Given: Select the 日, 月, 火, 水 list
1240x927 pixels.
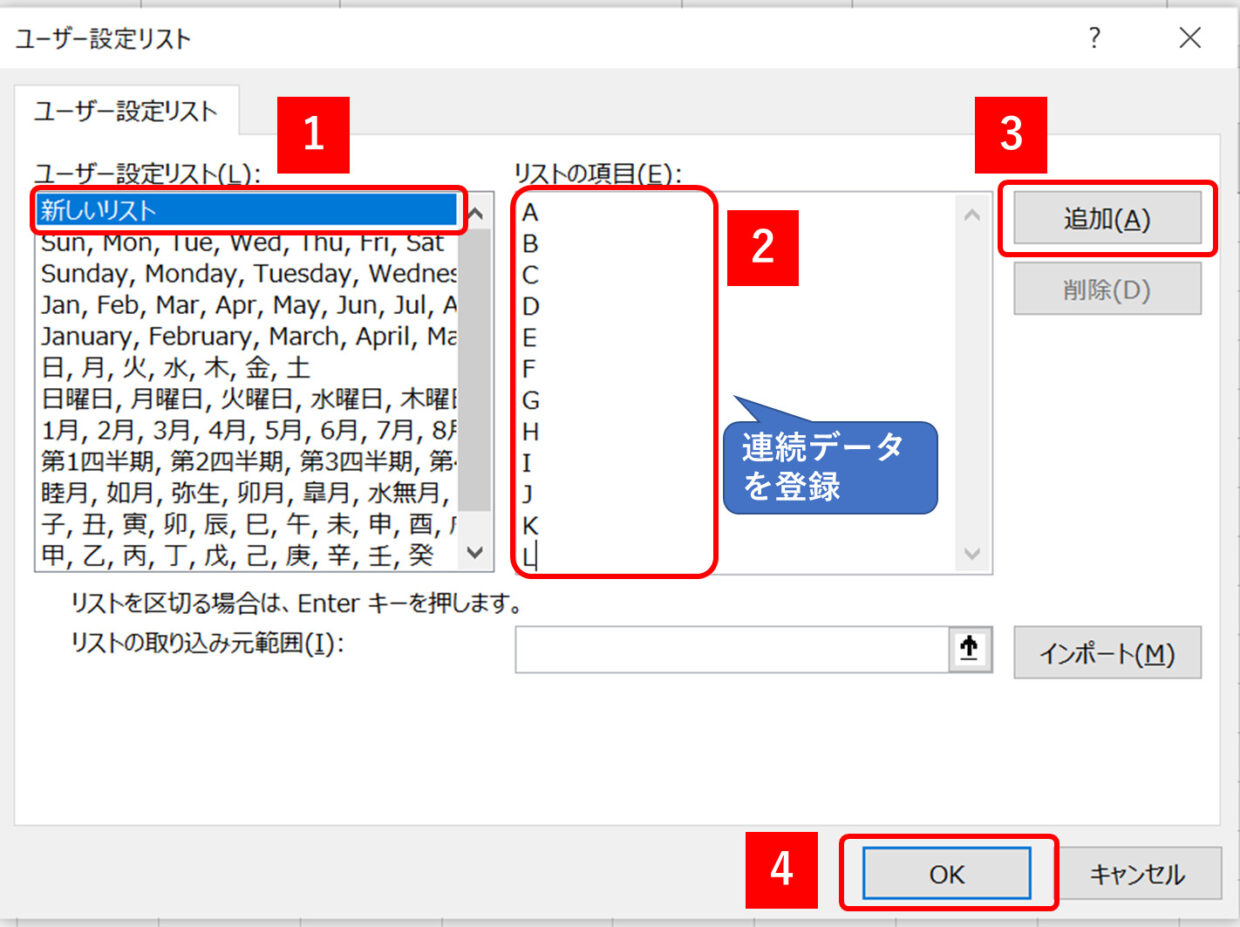Looking at the screenshot, I should [x=246, y=368].
